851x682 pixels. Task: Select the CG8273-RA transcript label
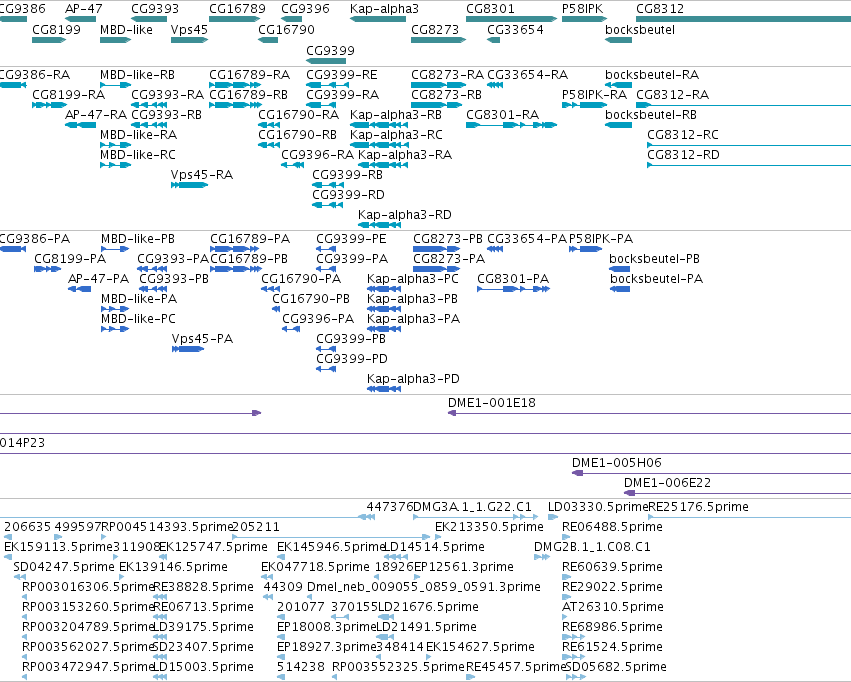click(x=447, y=74)
